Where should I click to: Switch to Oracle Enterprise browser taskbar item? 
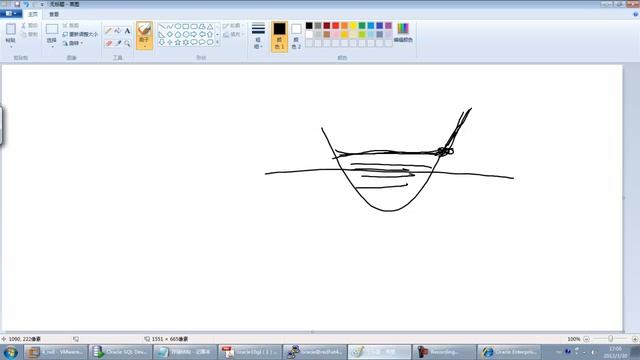click(x=509, y=352)
